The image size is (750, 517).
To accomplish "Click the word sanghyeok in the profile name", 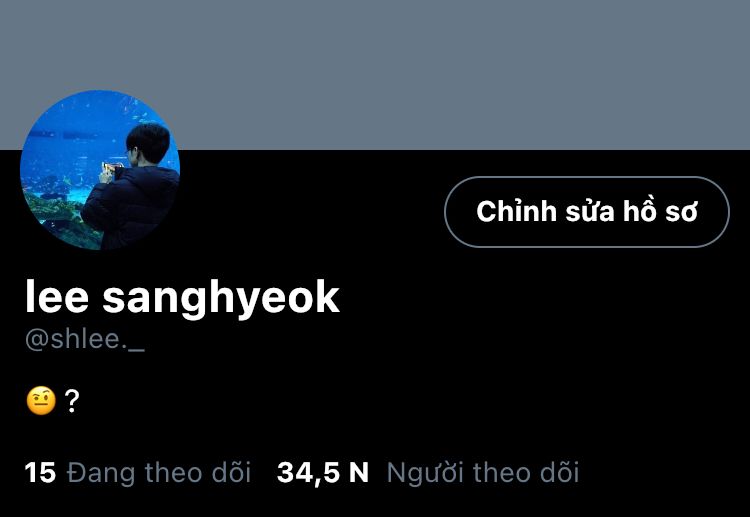I will pos(221,299).
